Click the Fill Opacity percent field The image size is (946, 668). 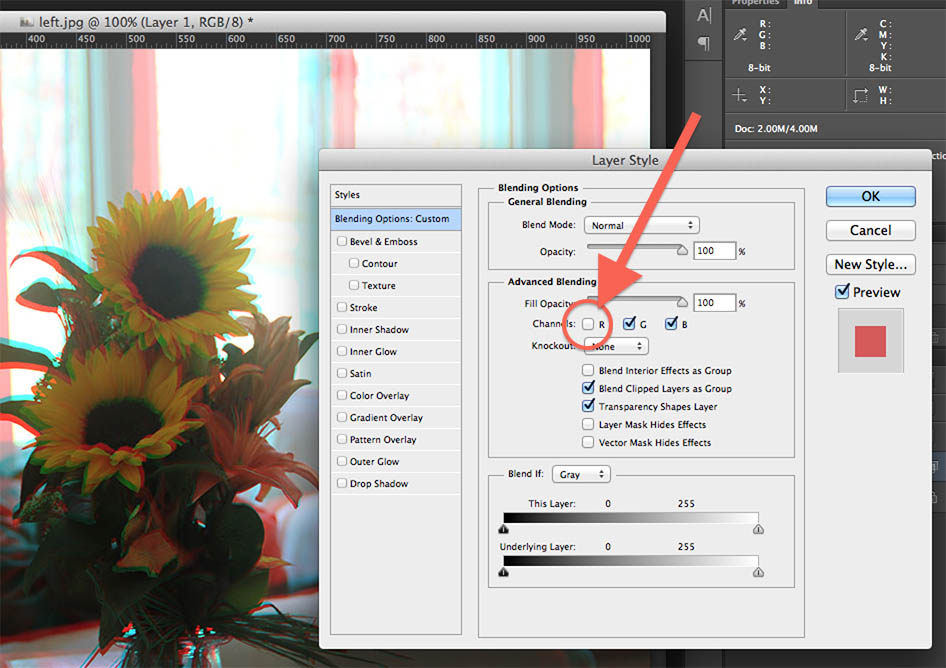[x=714, y=302]
